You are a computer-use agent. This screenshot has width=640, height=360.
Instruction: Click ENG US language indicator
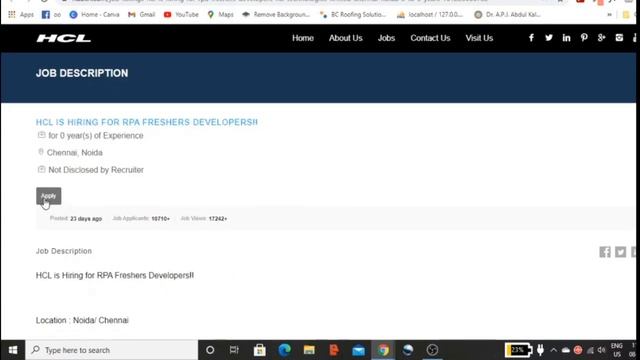pyautogui.click(x=617, y=350)
